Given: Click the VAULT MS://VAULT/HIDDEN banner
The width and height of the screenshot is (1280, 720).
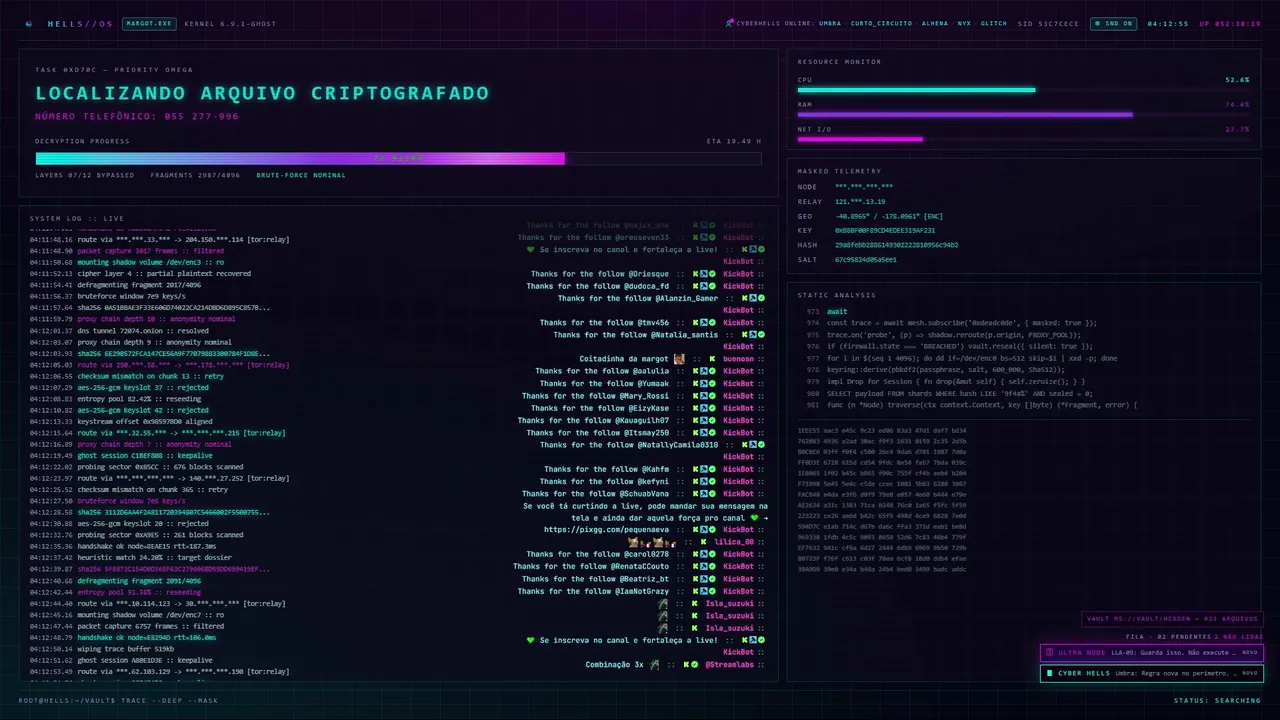Looking at the screenshot, I should pyautogui.click(x=1172, y=620).
